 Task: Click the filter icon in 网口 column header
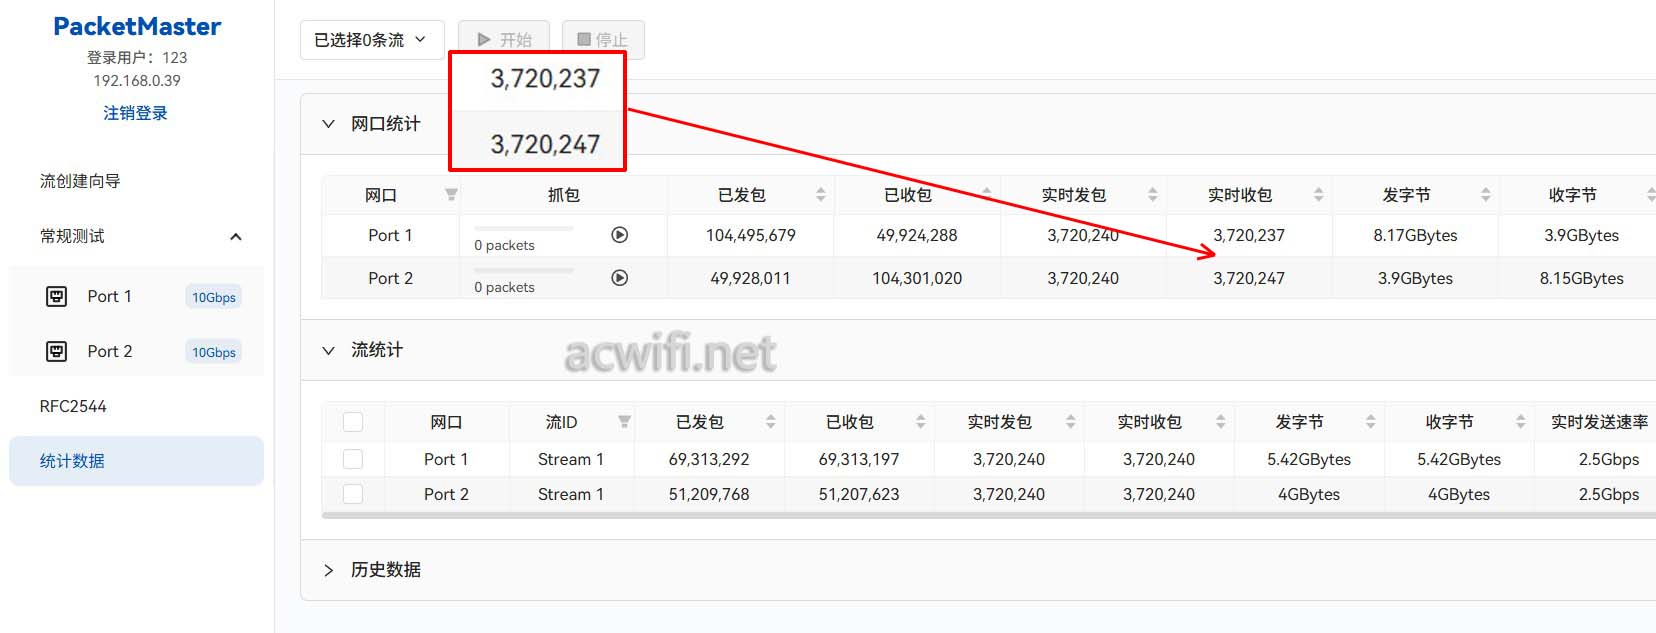tap(451, 195)
